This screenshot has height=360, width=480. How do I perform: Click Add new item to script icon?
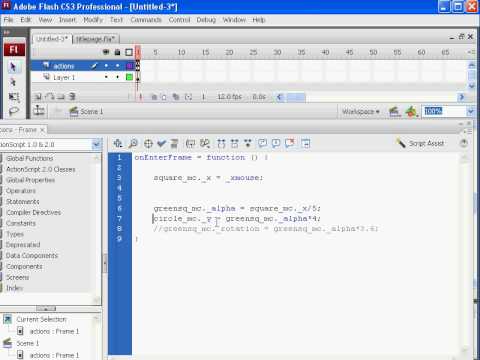point(117,143)
